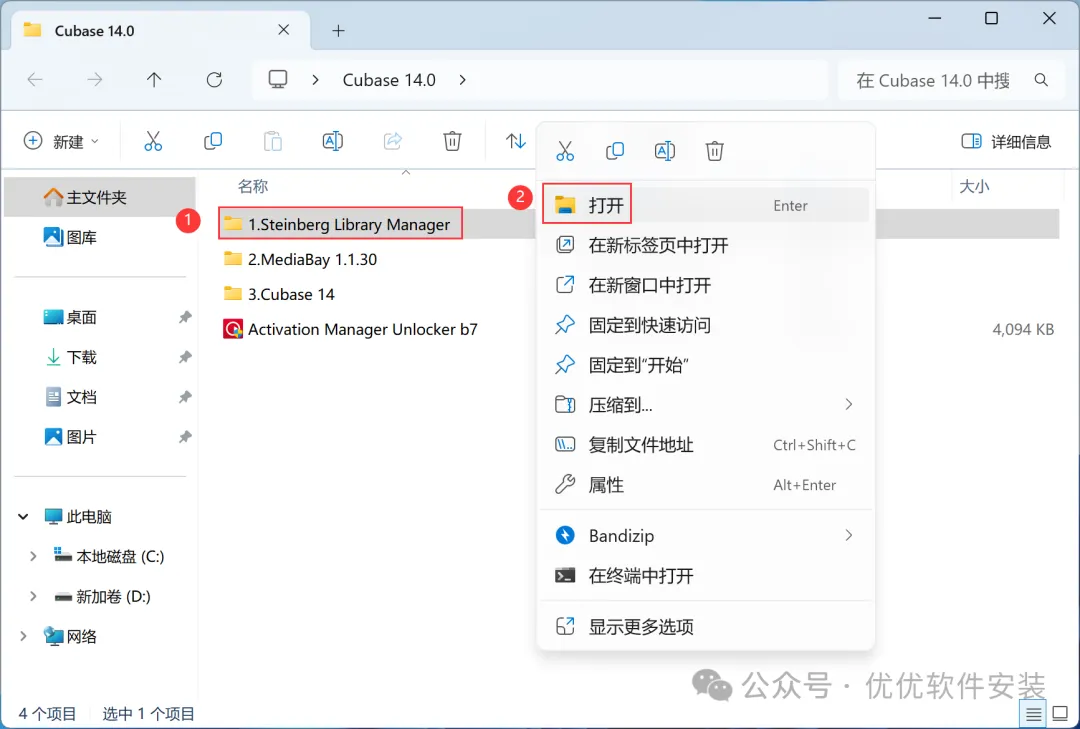Open the 新建 dropdown menu
The width and height of the screenshot is (1080, 729).
tap(61, 141)
